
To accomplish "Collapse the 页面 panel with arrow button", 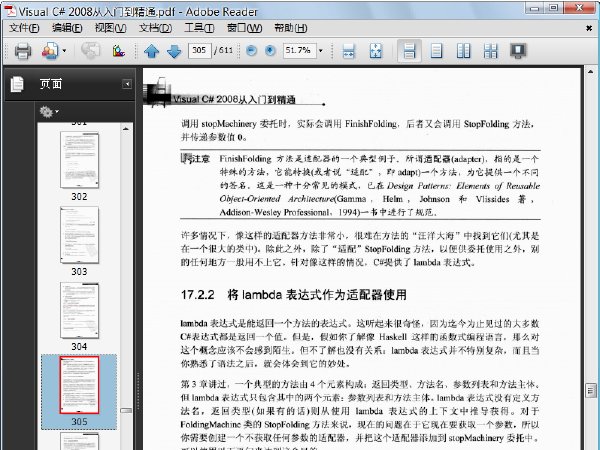I will coord(127,84).
